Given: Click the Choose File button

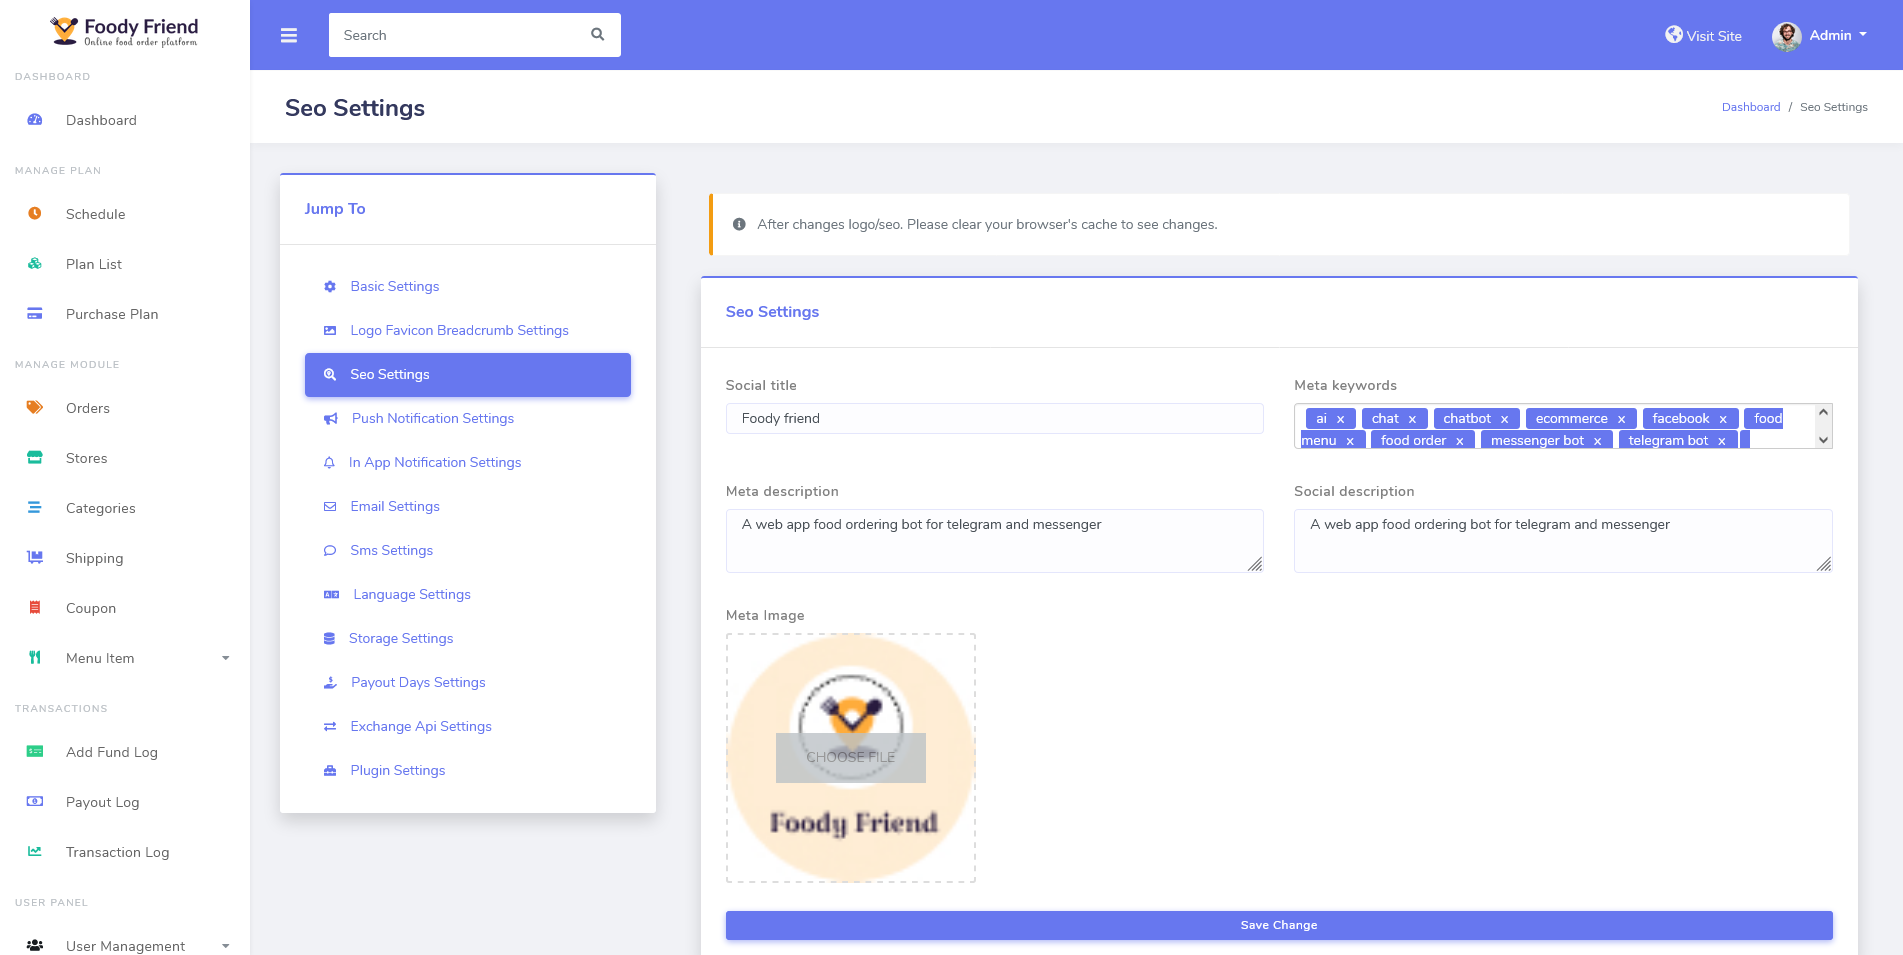Looking at the screenshot, I should click(x=851, y=758).
